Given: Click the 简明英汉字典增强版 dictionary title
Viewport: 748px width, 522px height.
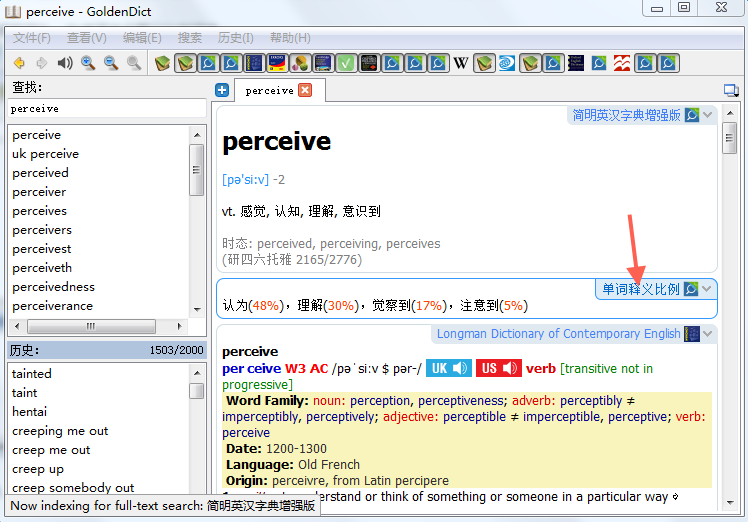Looking at the screenshot, I should pyautogui.click(x=626, y=115).
